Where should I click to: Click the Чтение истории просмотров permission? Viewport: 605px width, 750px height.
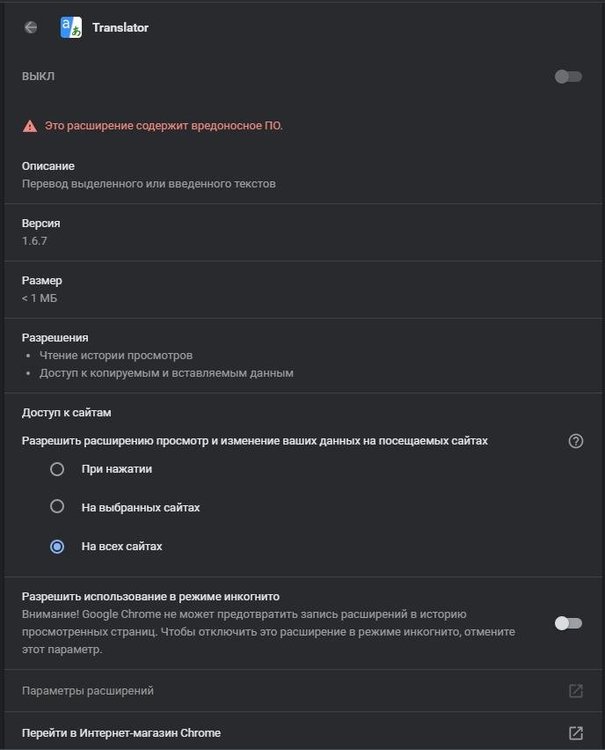117,355
